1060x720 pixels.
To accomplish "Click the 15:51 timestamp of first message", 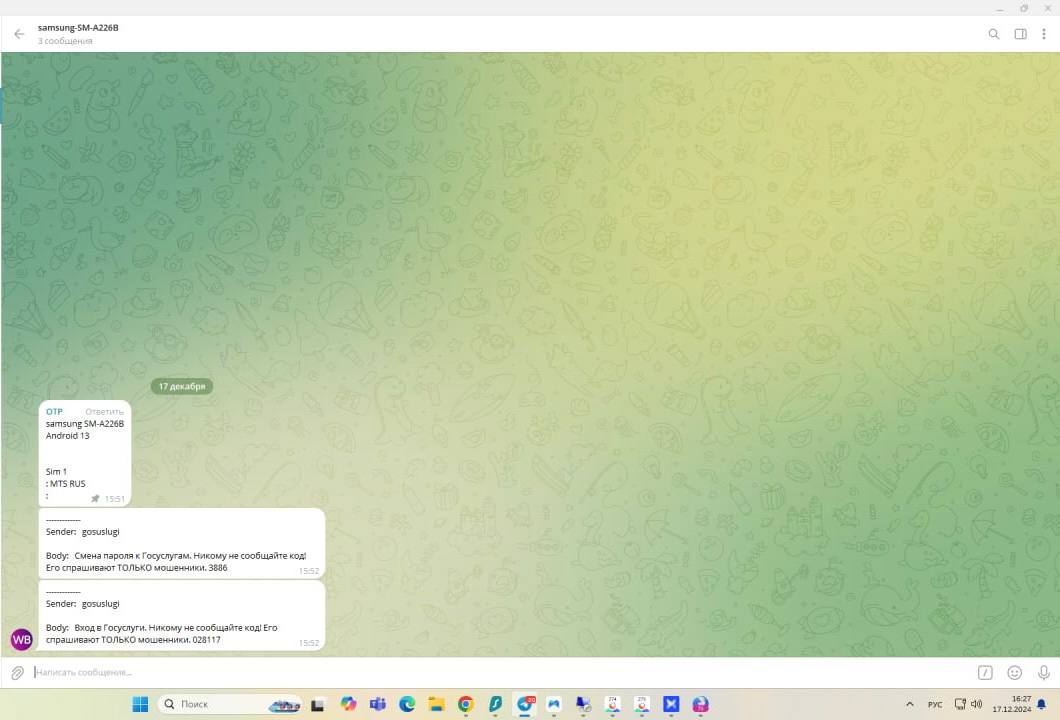I will pyautogui.click(x=115, y=499).
